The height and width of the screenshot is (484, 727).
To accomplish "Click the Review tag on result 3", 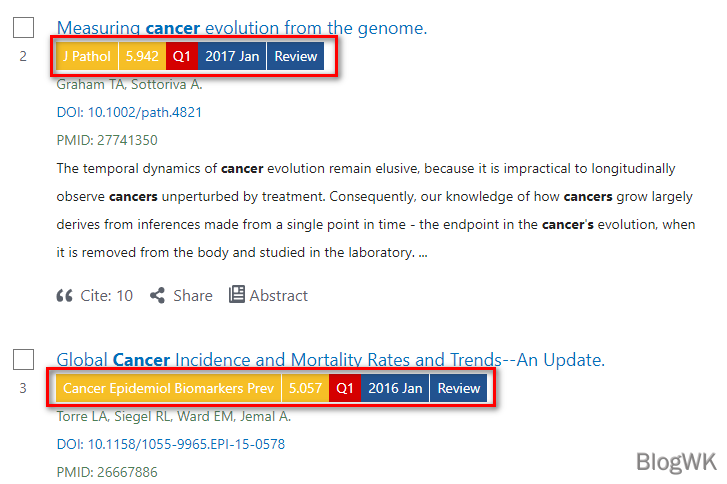I will point(459,388).
